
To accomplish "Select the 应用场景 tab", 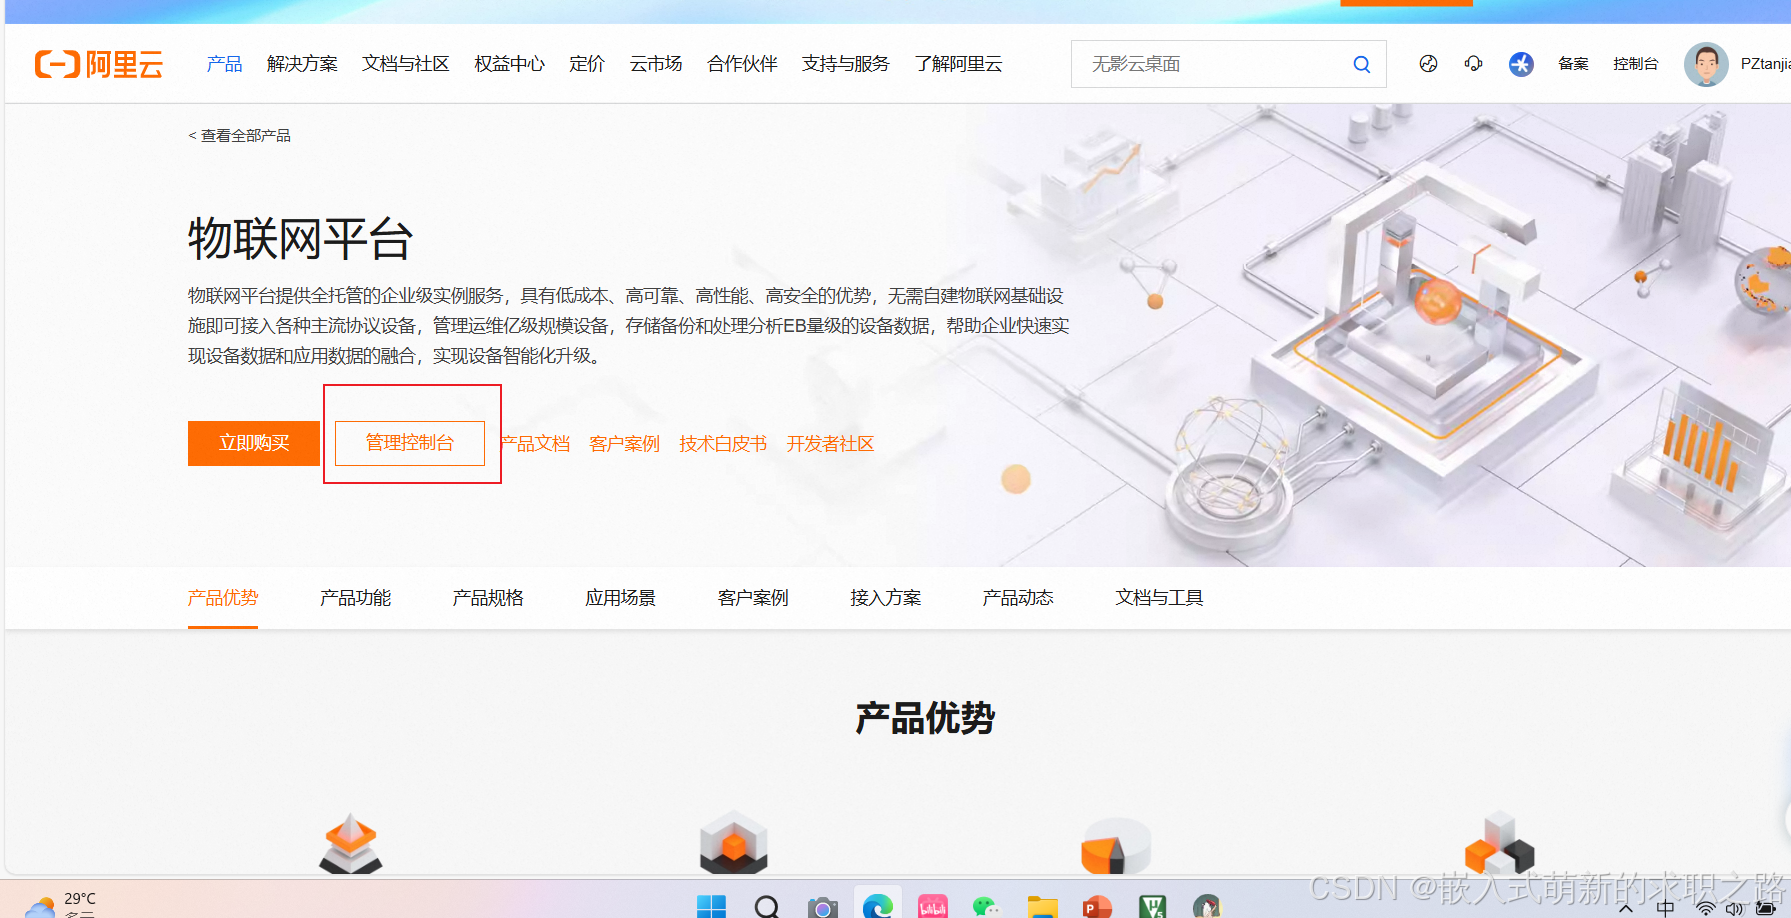I will tap(620, 598).
